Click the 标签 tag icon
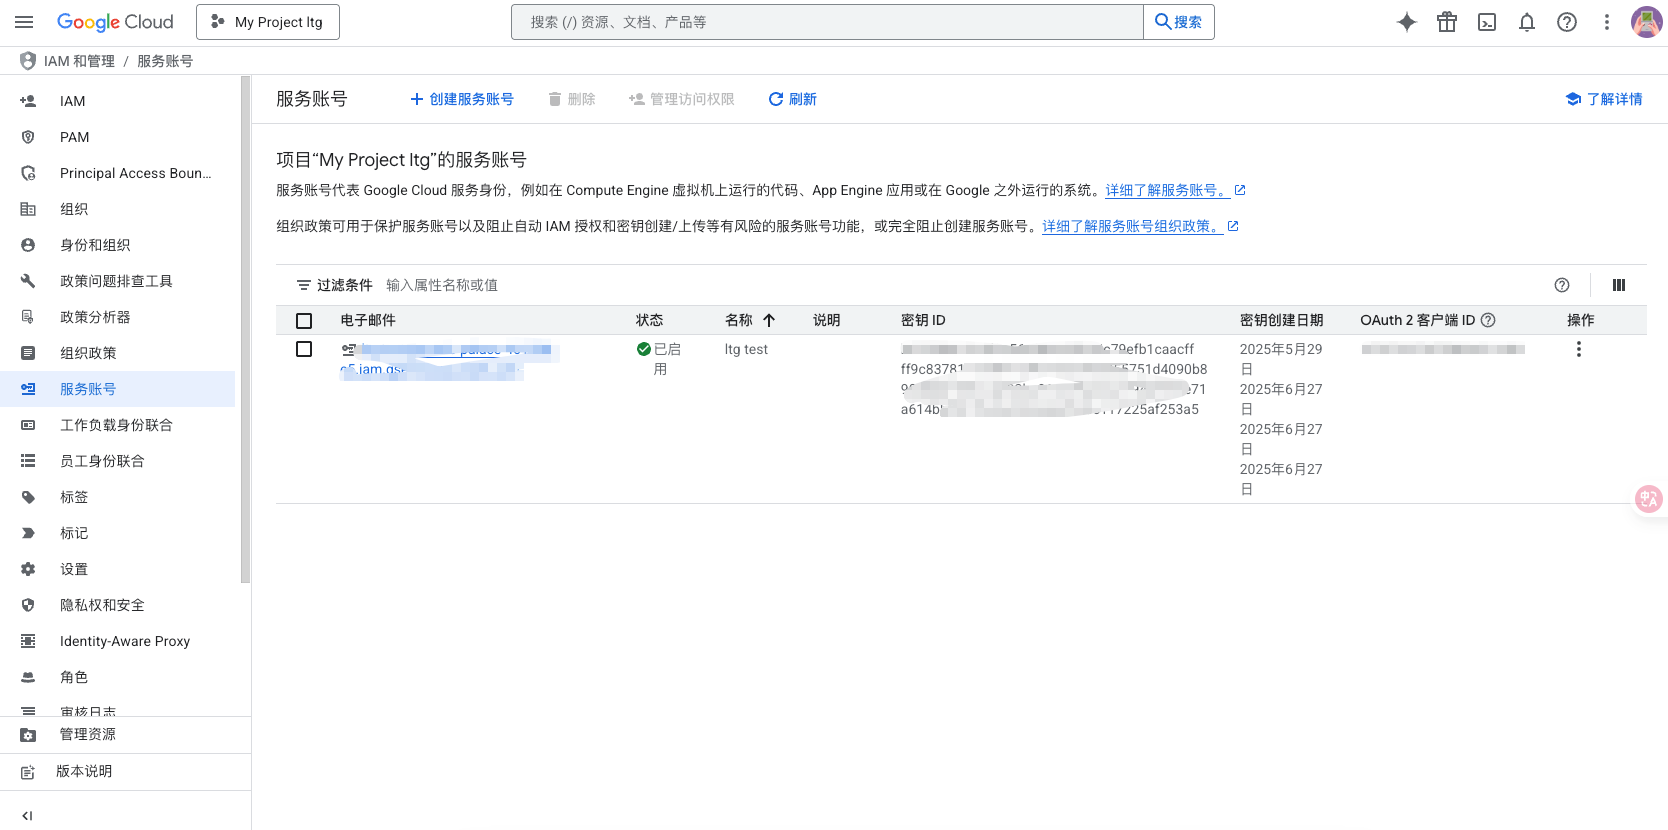The image size is (1668, 830). pos(28,497)
